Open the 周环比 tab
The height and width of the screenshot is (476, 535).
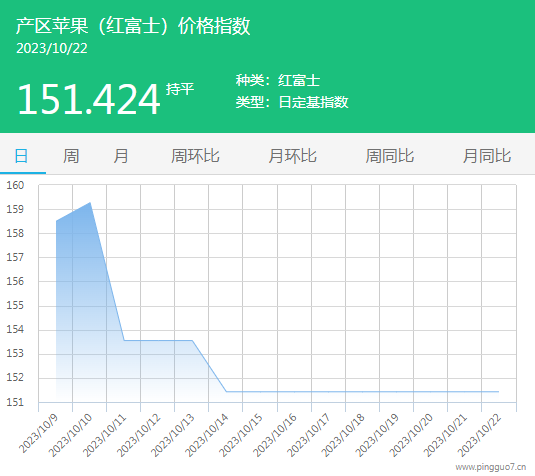tap(195, 156)
